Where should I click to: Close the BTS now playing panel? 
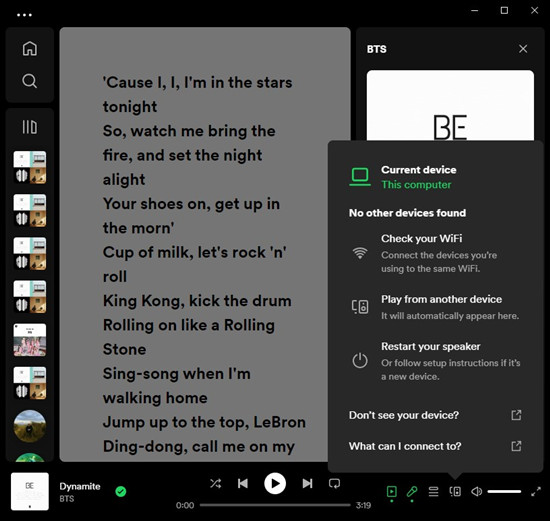point(523,49)
